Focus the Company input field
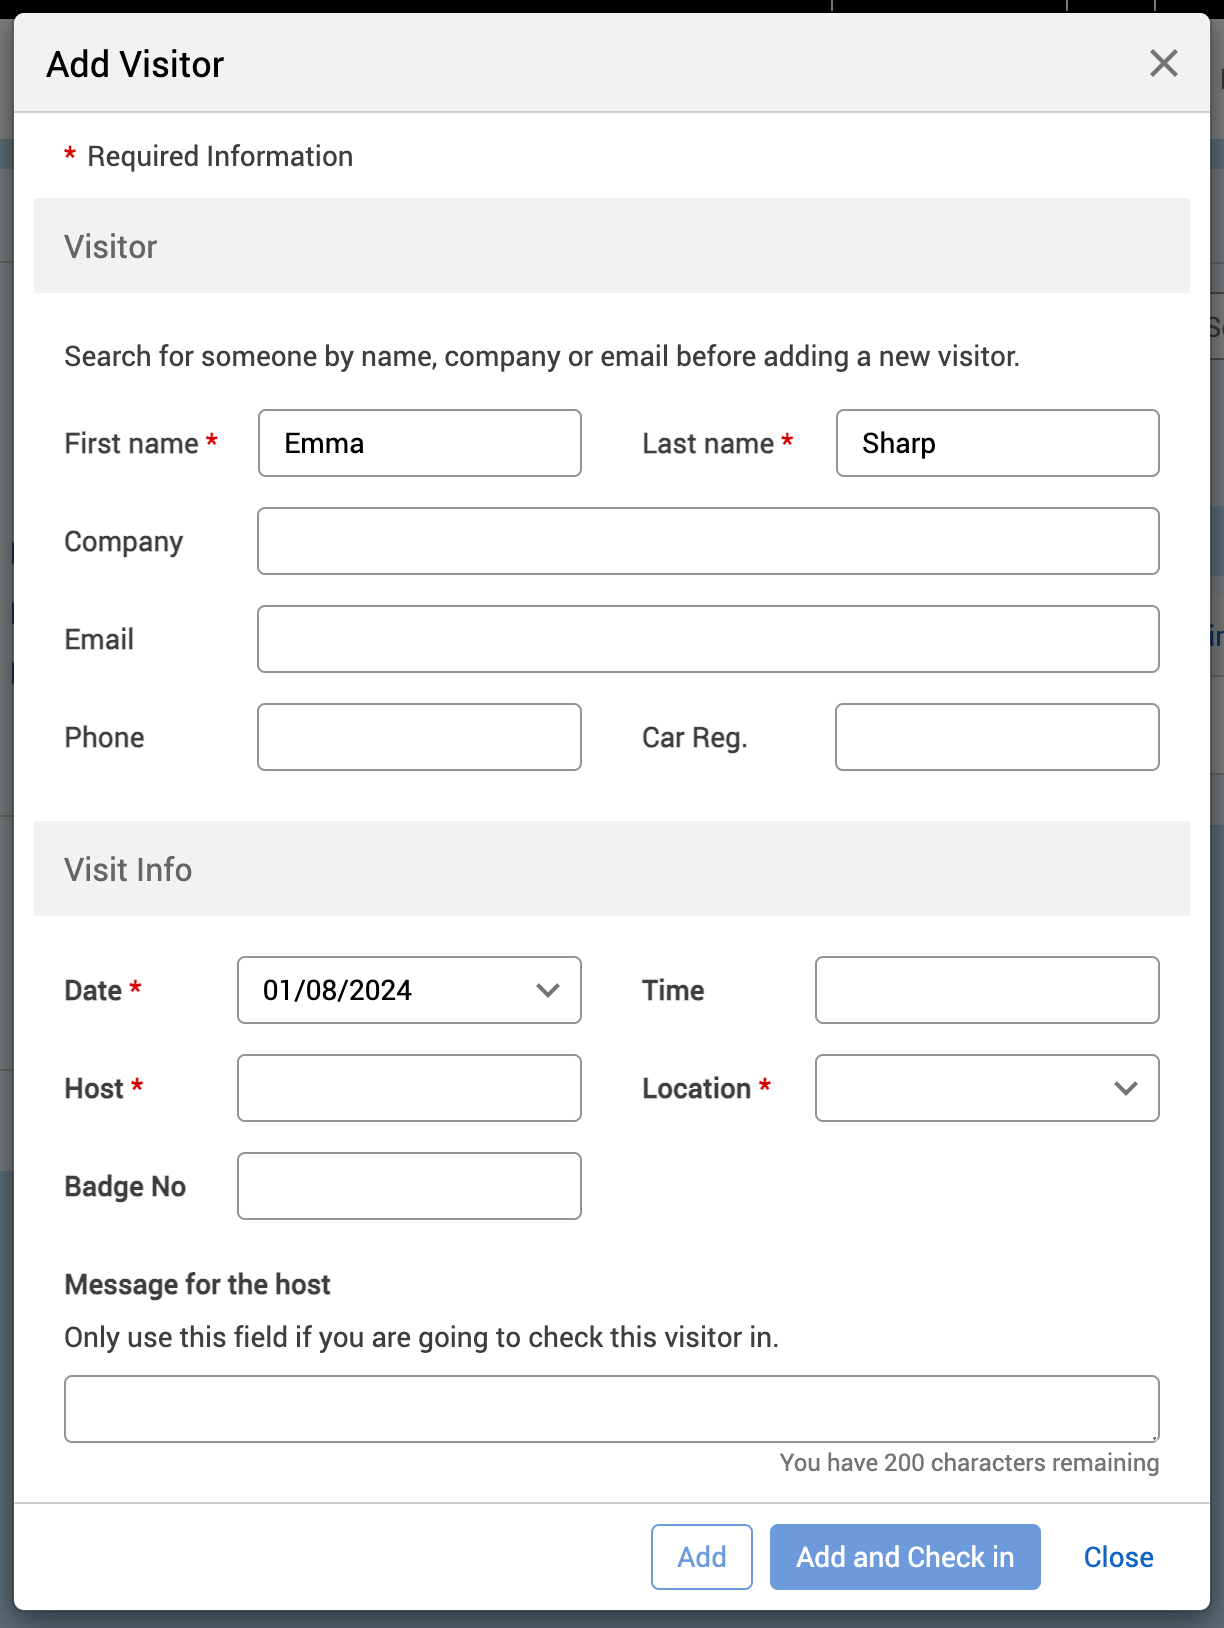 708,541
